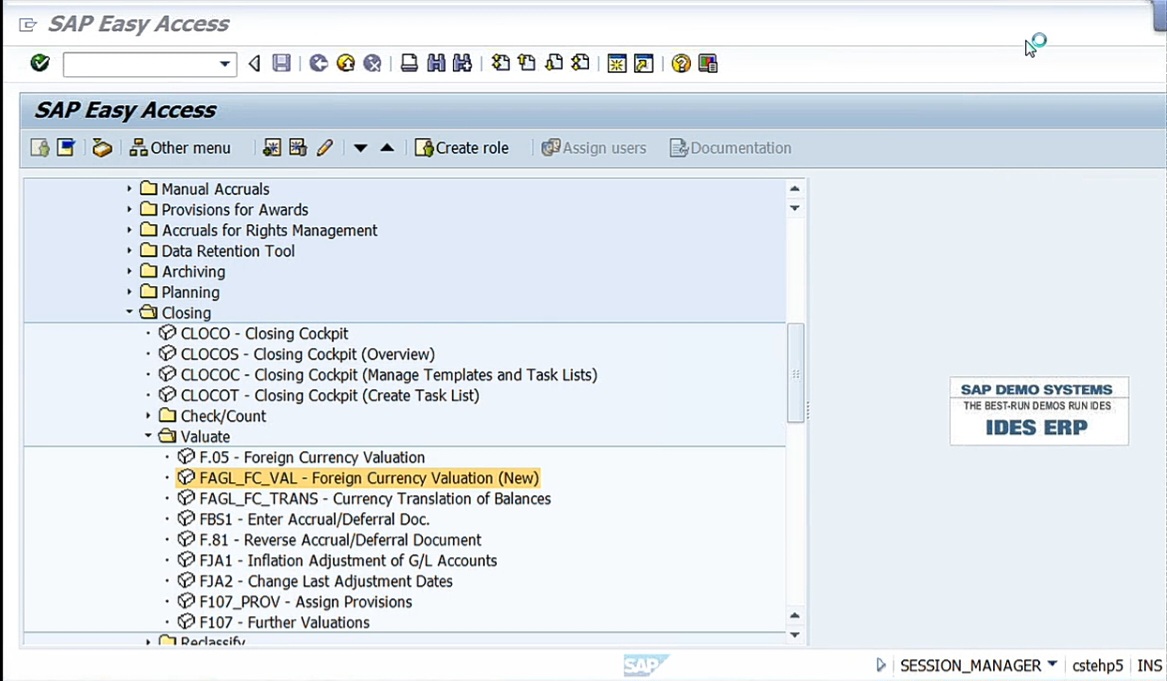
Task: Move favorite down with the down-triangle icon
Action: 360,148
